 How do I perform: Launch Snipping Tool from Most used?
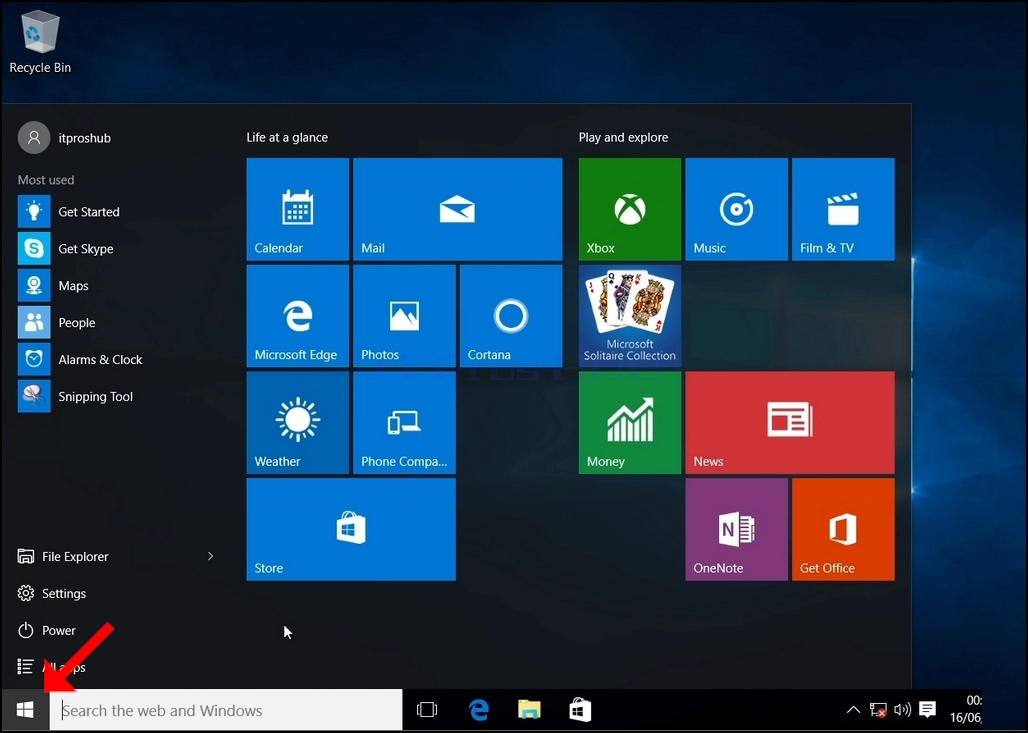(116, 396)
